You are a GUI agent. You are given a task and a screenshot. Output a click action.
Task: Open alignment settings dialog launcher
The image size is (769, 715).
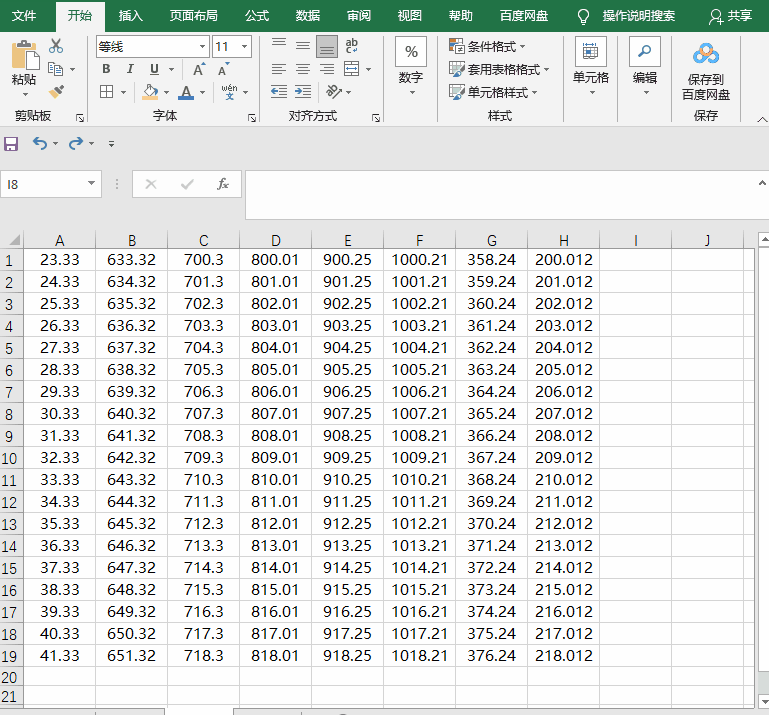tap(376, 118)
